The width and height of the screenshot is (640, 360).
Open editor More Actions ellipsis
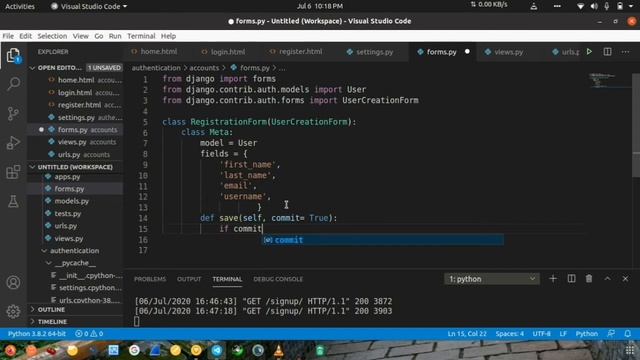click(625, 52)
